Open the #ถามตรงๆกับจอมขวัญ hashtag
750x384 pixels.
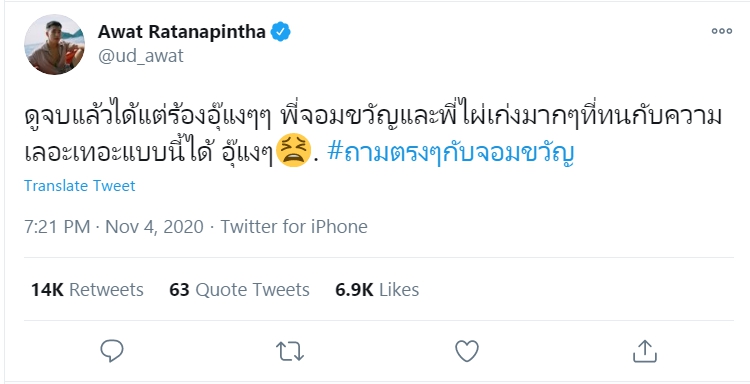pos(451,152)
